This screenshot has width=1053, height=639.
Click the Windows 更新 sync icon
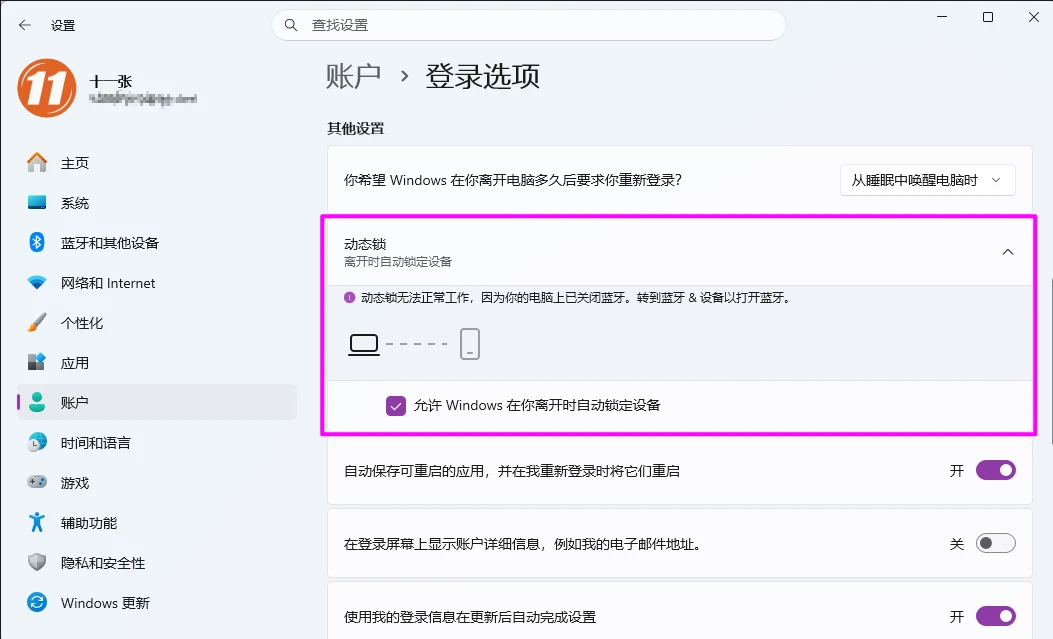point(37,602)
